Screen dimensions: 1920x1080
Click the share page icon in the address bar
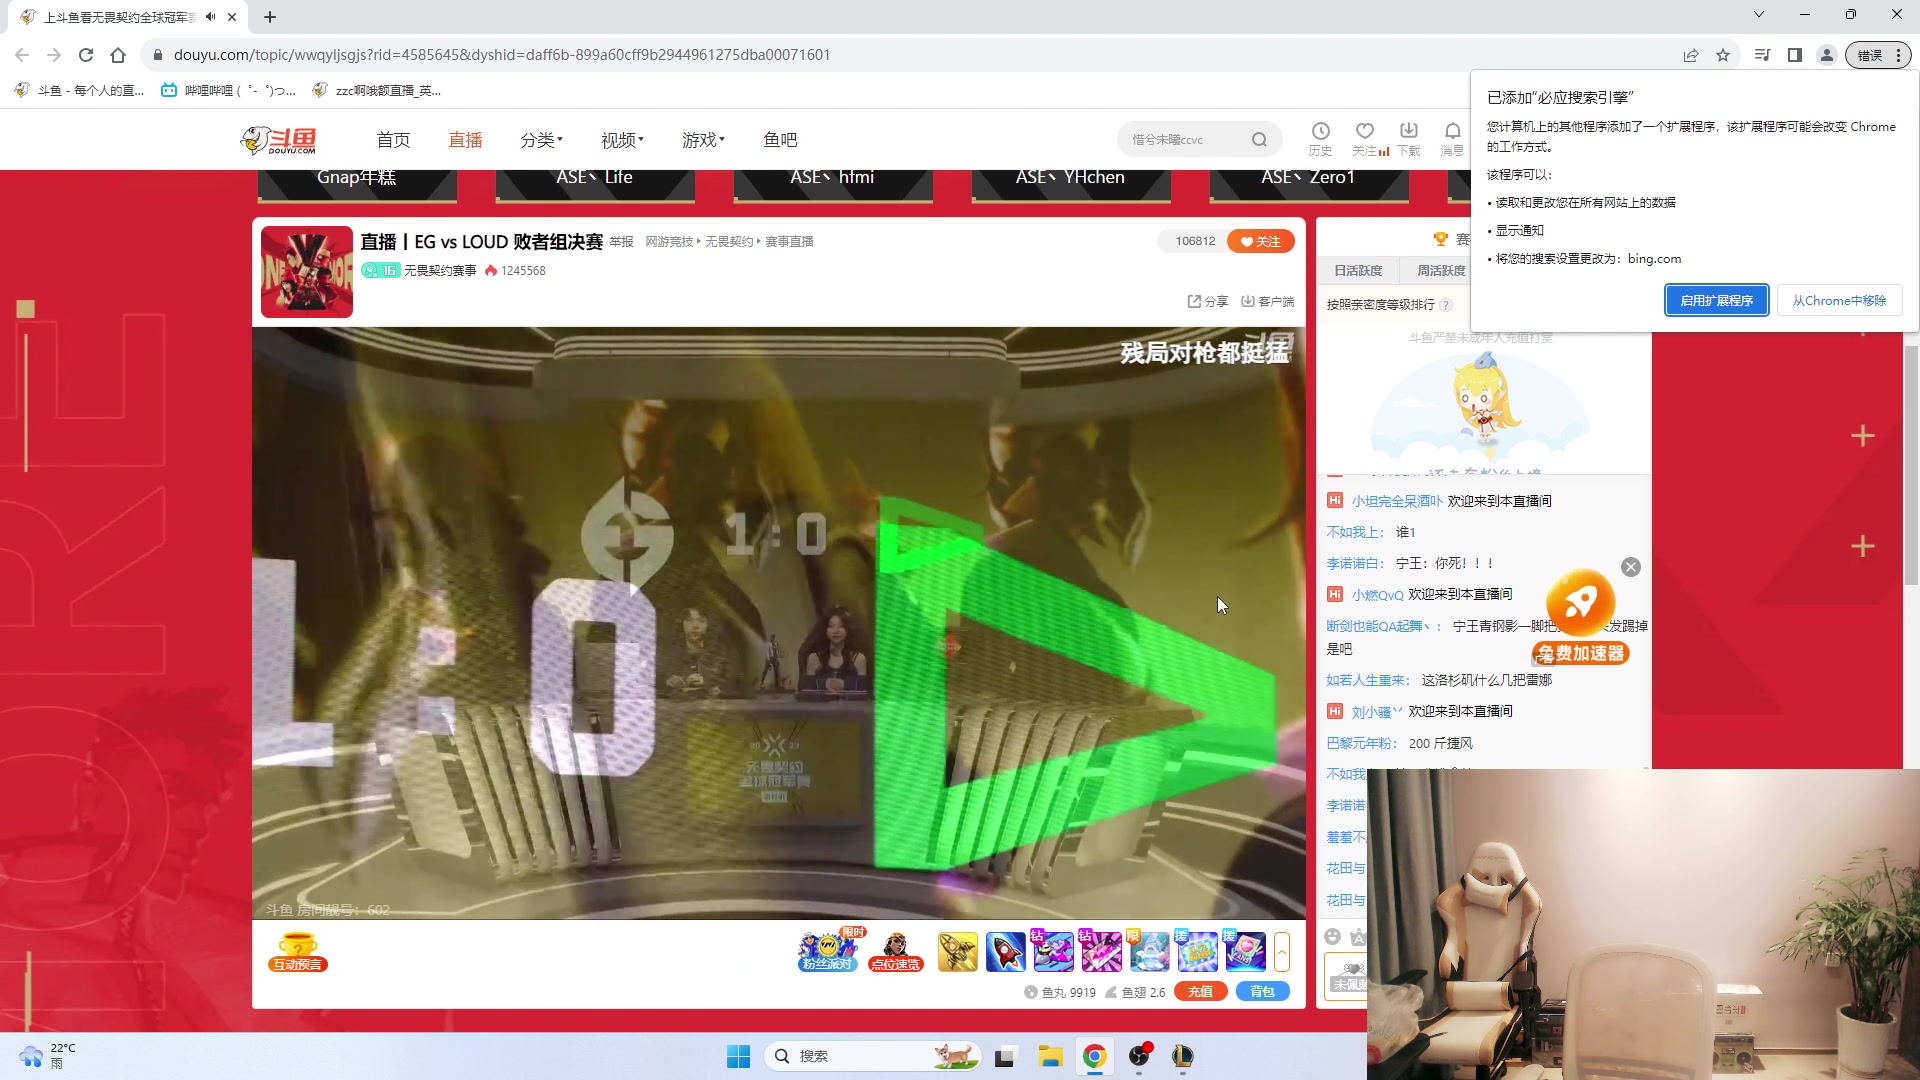pyautogui.click(x=1691, y=55)
